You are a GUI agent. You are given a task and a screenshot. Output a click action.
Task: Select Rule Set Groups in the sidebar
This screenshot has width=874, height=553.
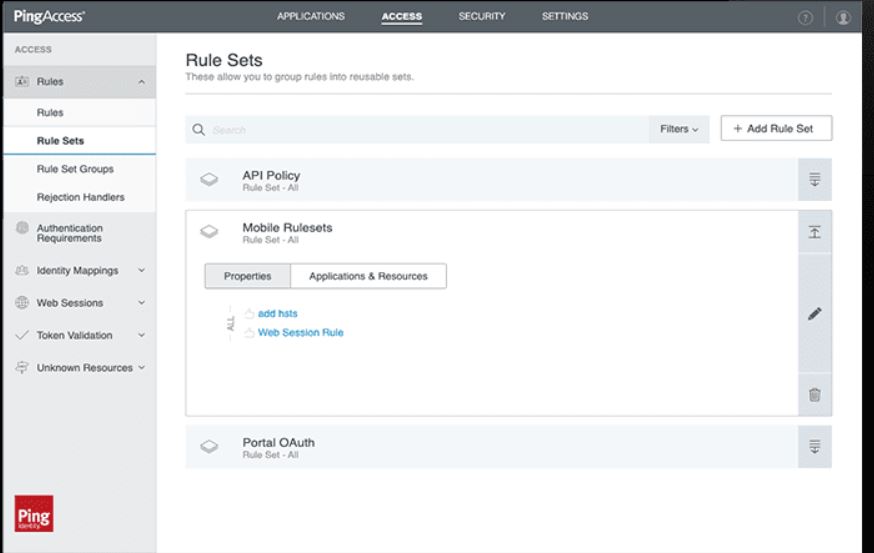[x=75, y=169]
